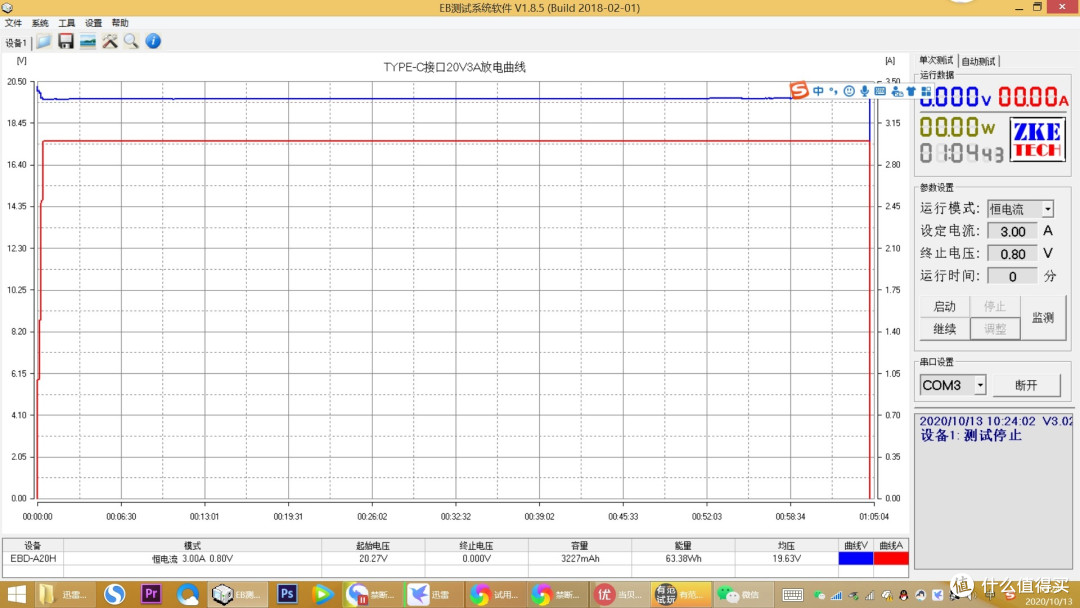Click the 调整 adjust button

[995, 329]
